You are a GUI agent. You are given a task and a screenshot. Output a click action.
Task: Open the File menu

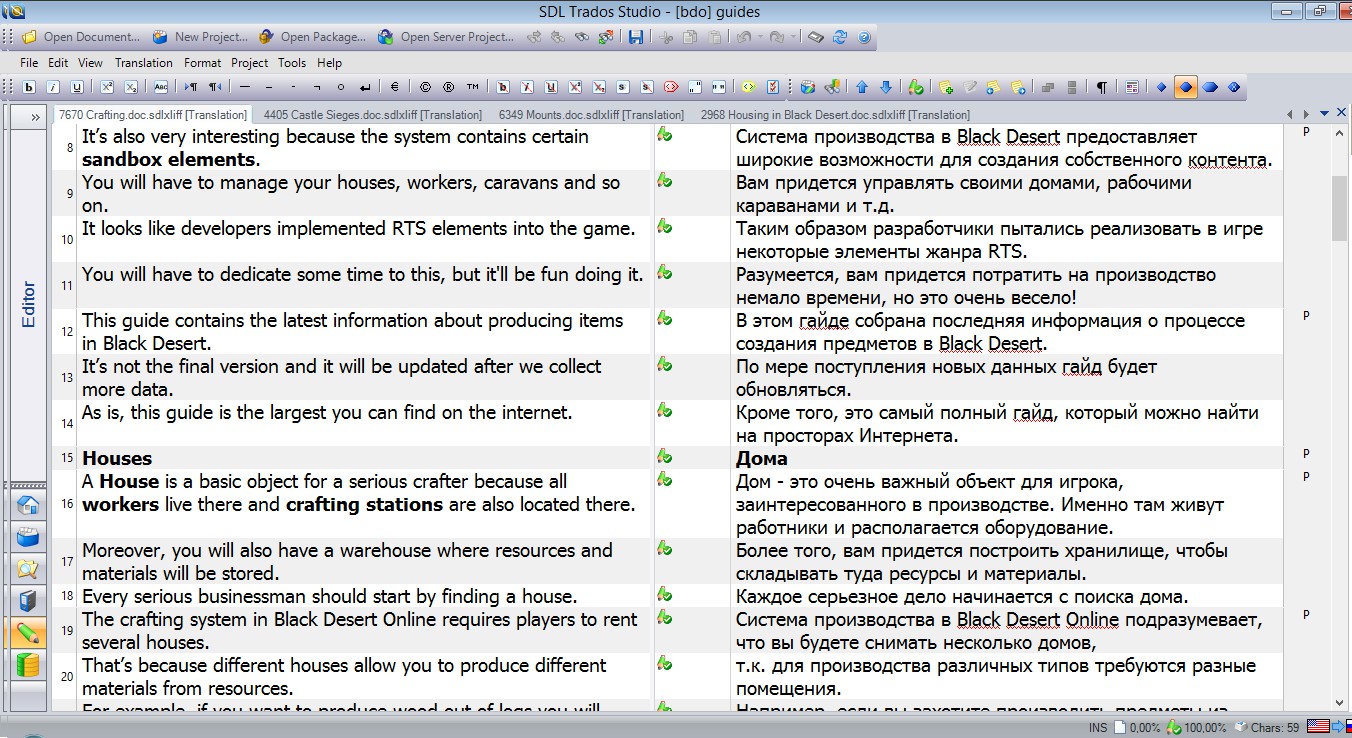pyautogui.click(x=29, y=62)
